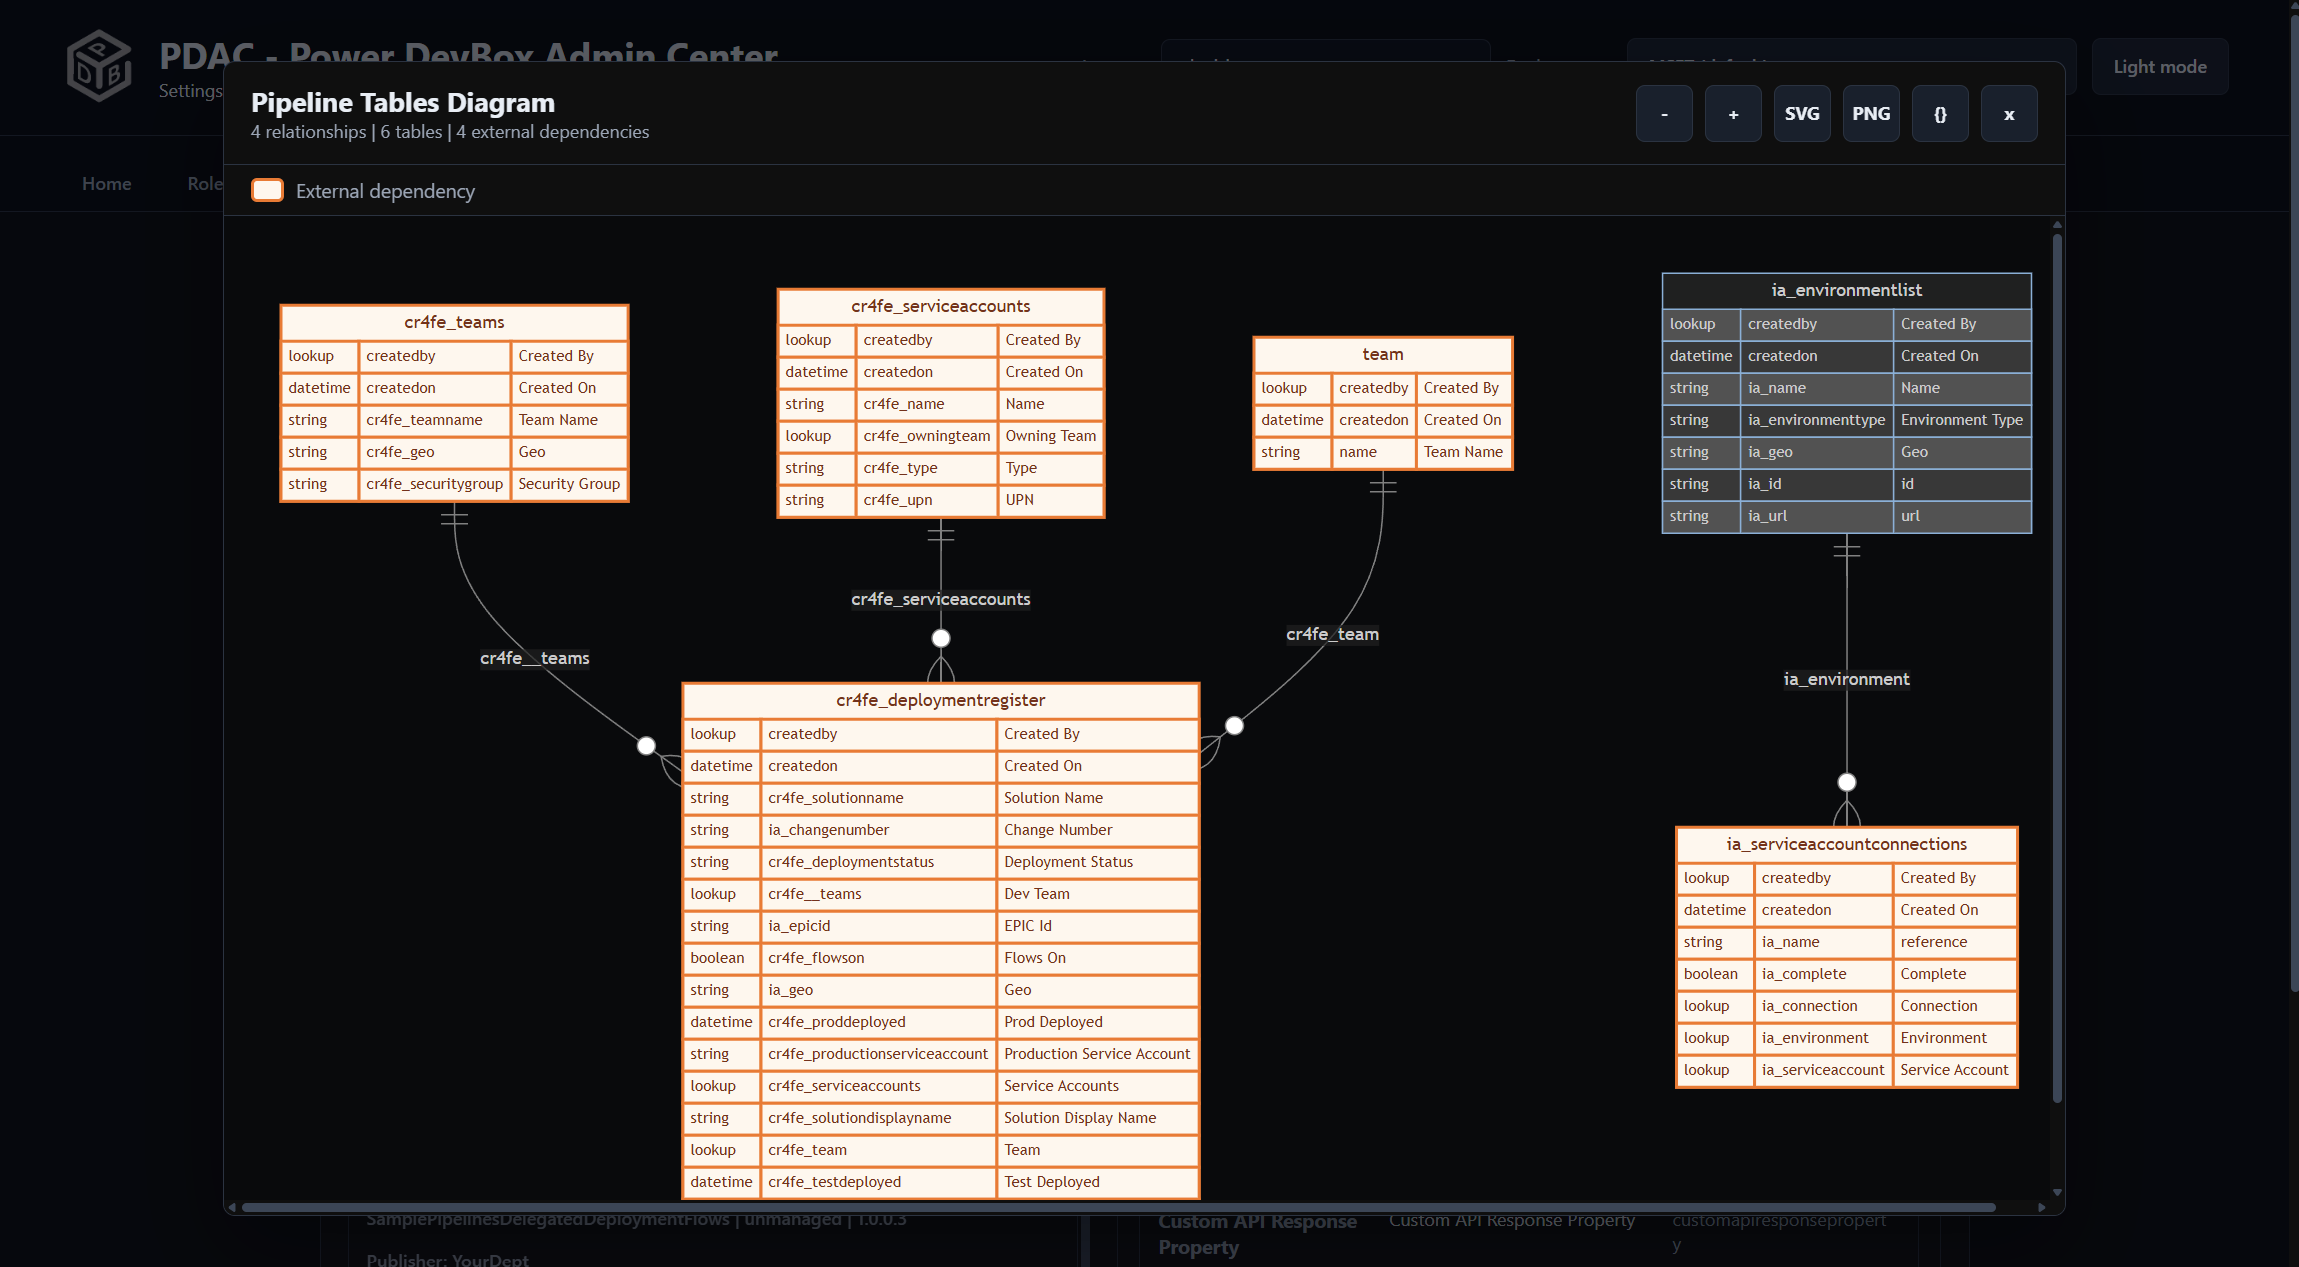Click the PDAC cube logo icon
2299x1267 pixels.
tap(99, 66)
